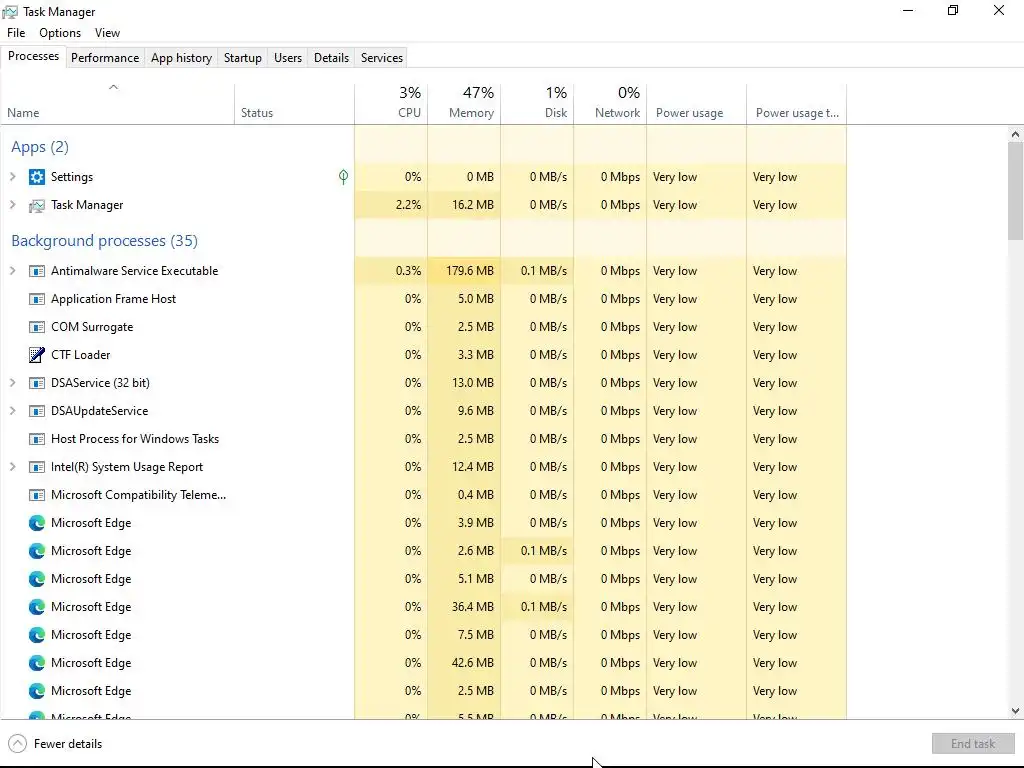Screen dimensions: 1024x768
Task: Open the View menu
Action: pos(107,33)
